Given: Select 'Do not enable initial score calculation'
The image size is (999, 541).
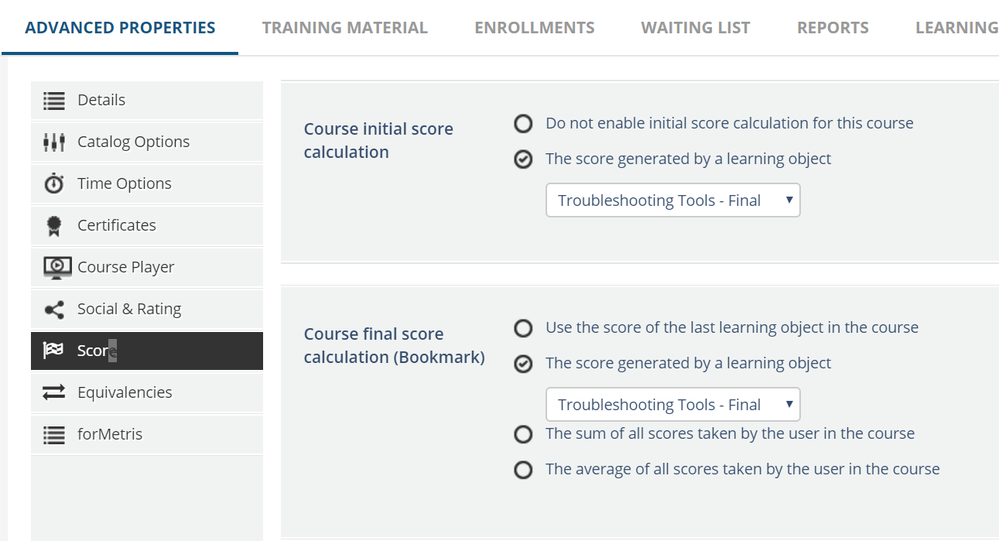Looking at the screenshot, I should (x=523, y=124).
